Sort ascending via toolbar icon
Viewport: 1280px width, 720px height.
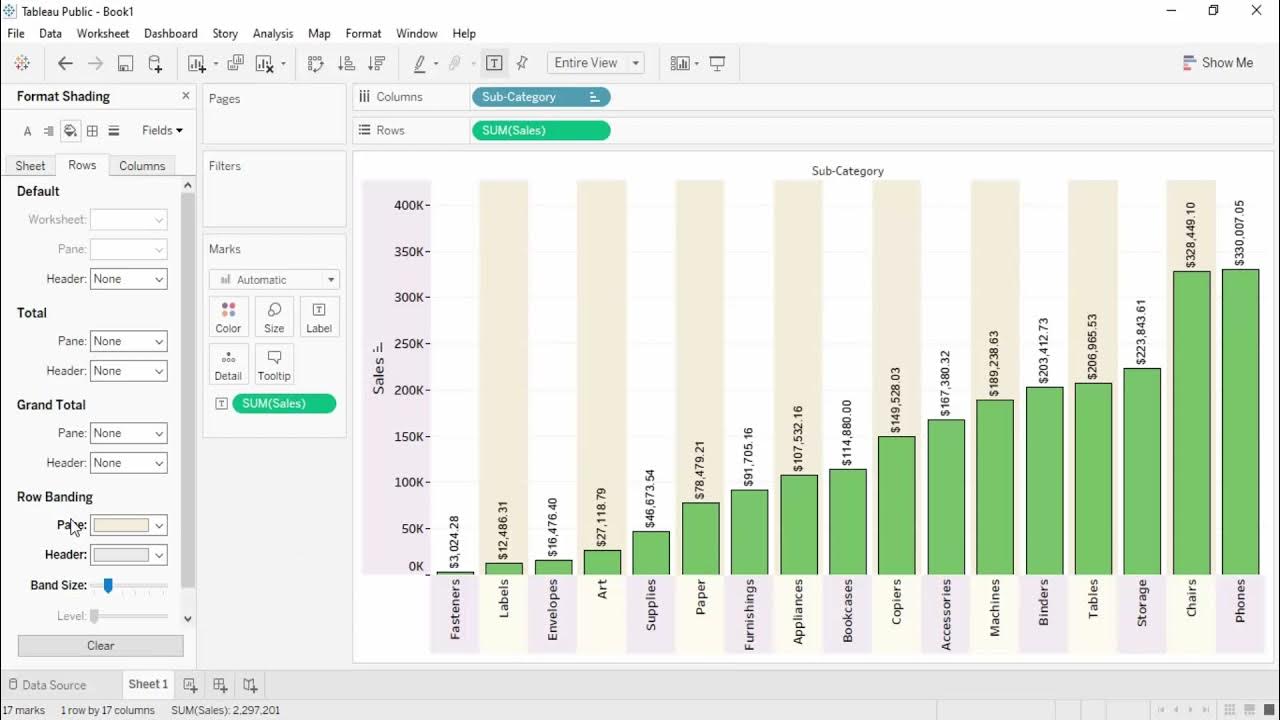[x=346, y=63]
